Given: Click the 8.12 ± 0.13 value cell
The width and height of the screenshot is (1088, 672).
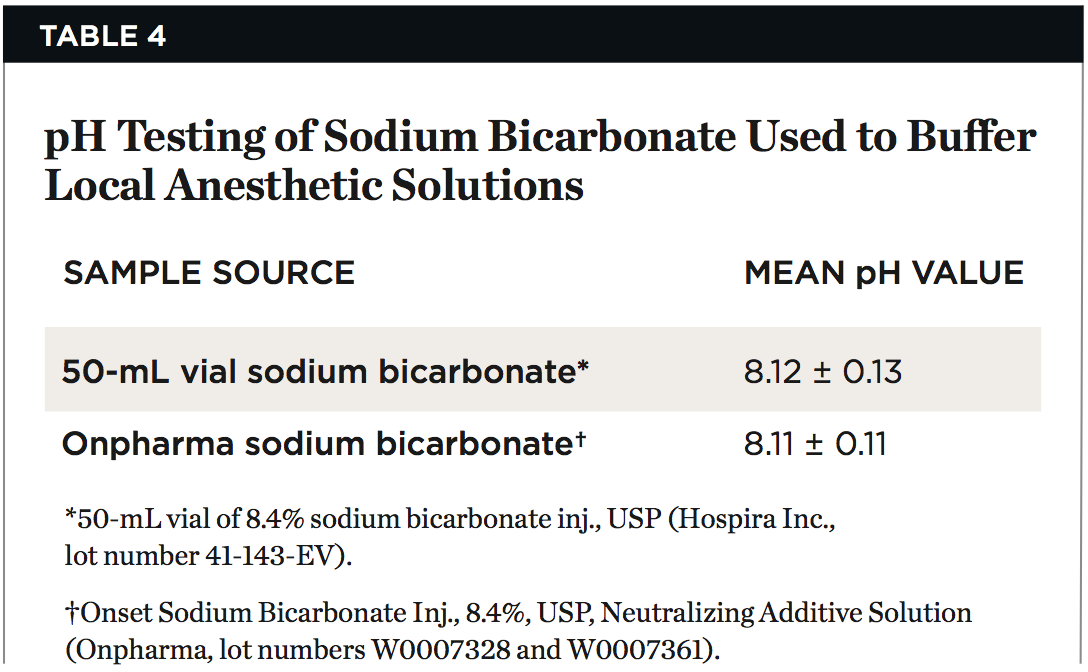Looking at the screenshot, I should click(822, 372).
